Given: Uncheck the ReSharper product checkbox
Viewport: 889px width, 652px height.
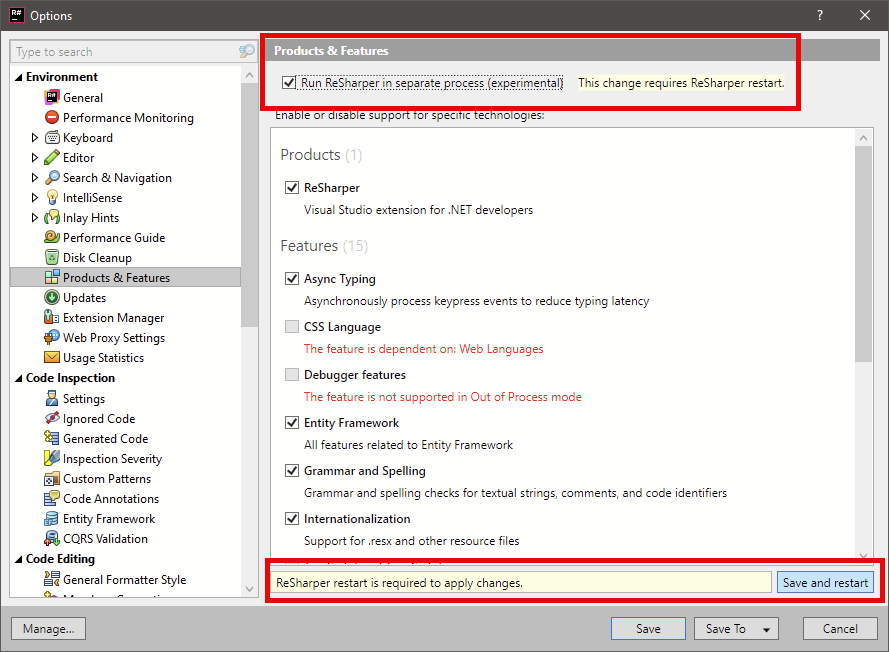Looking at the screenshot, I should point(291,188).
